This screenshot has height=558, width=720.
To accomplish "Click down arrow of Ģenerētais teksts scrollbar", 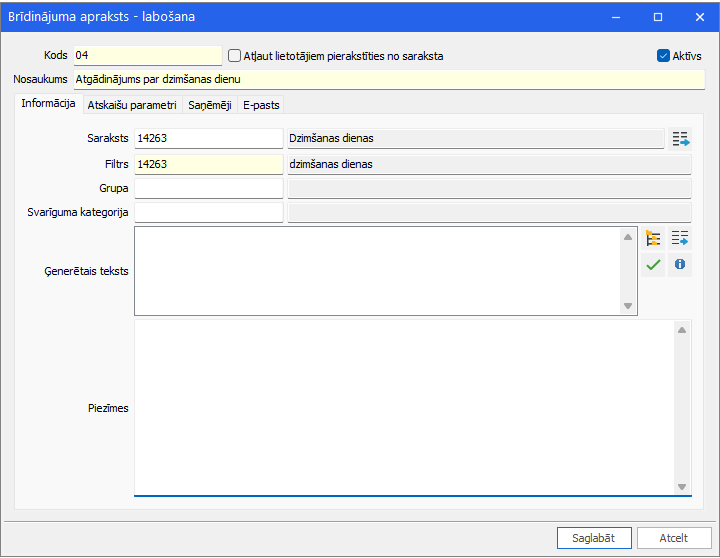I will click(628, 306).
